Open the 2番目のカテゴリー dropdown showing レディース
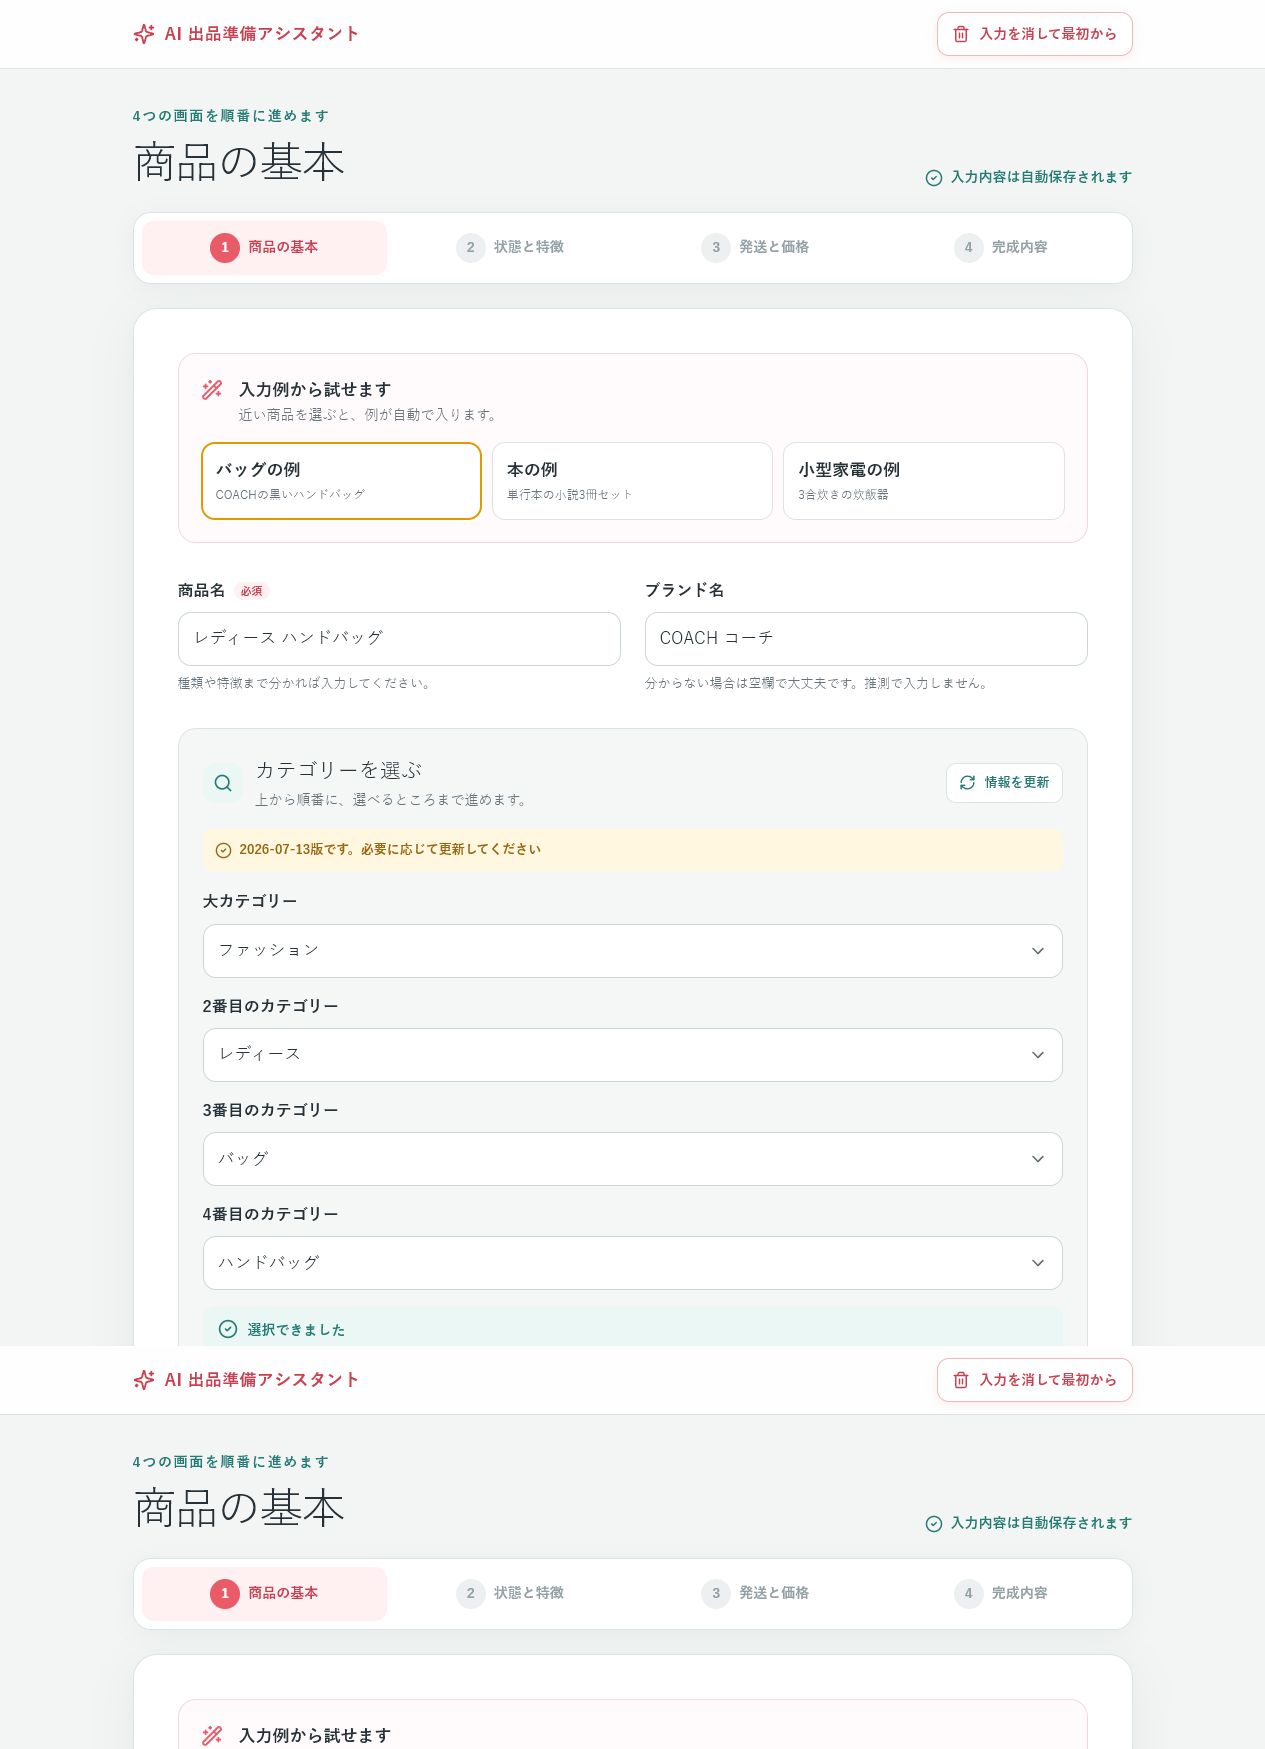1265x1749 pixels. (x=632, y=1055)
